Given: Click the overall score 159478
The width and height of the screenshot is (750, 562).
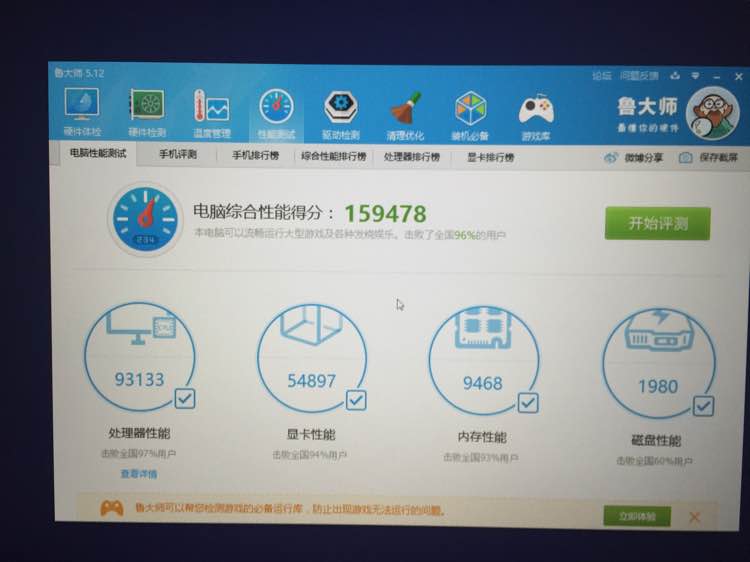Looking at the screenshot, I should 386,214.
